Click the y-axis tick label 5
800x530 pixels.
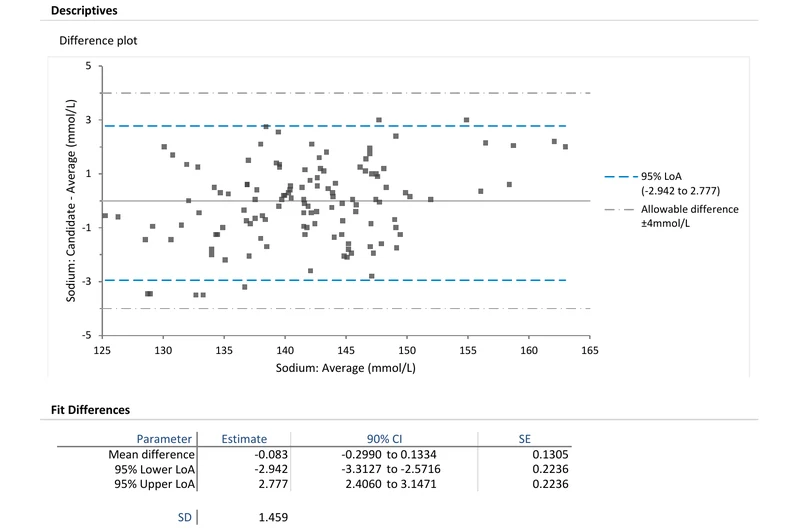click(89, 66)
